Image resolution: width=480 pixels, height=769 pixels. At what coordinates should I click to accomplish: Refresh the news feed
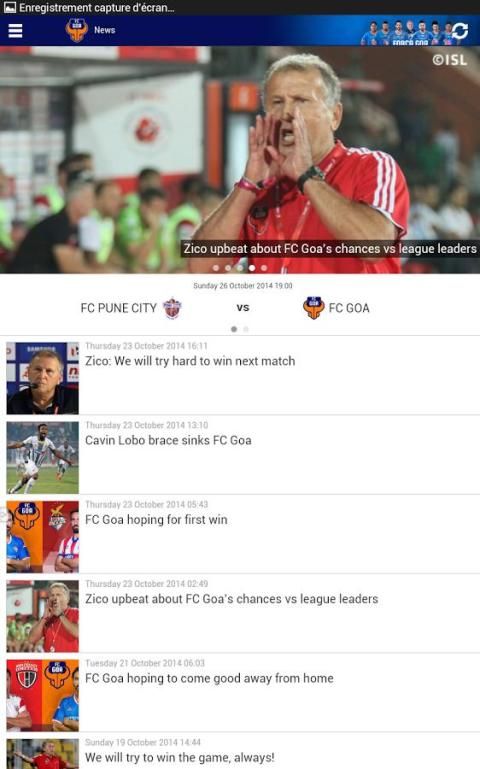(x=459, y=30)
